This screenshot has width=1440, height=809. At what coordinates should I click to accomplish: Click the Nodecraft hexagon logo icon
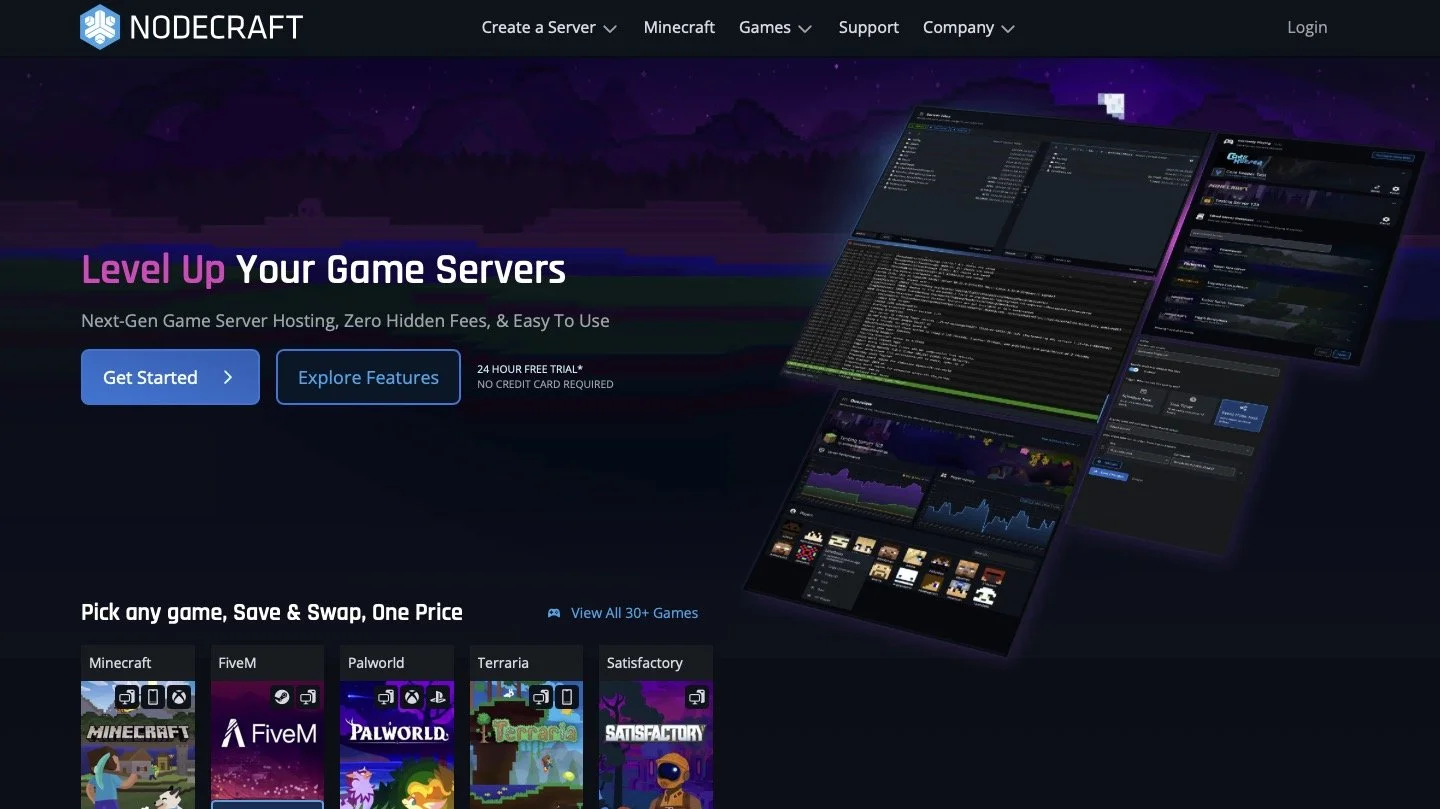point(100,27)
